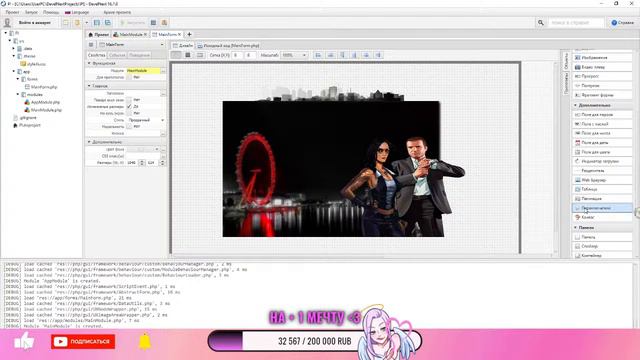Toggle the 'Для прототипов' checkbox
Viewport: 640px width, 360px height.
coord(129,77)
